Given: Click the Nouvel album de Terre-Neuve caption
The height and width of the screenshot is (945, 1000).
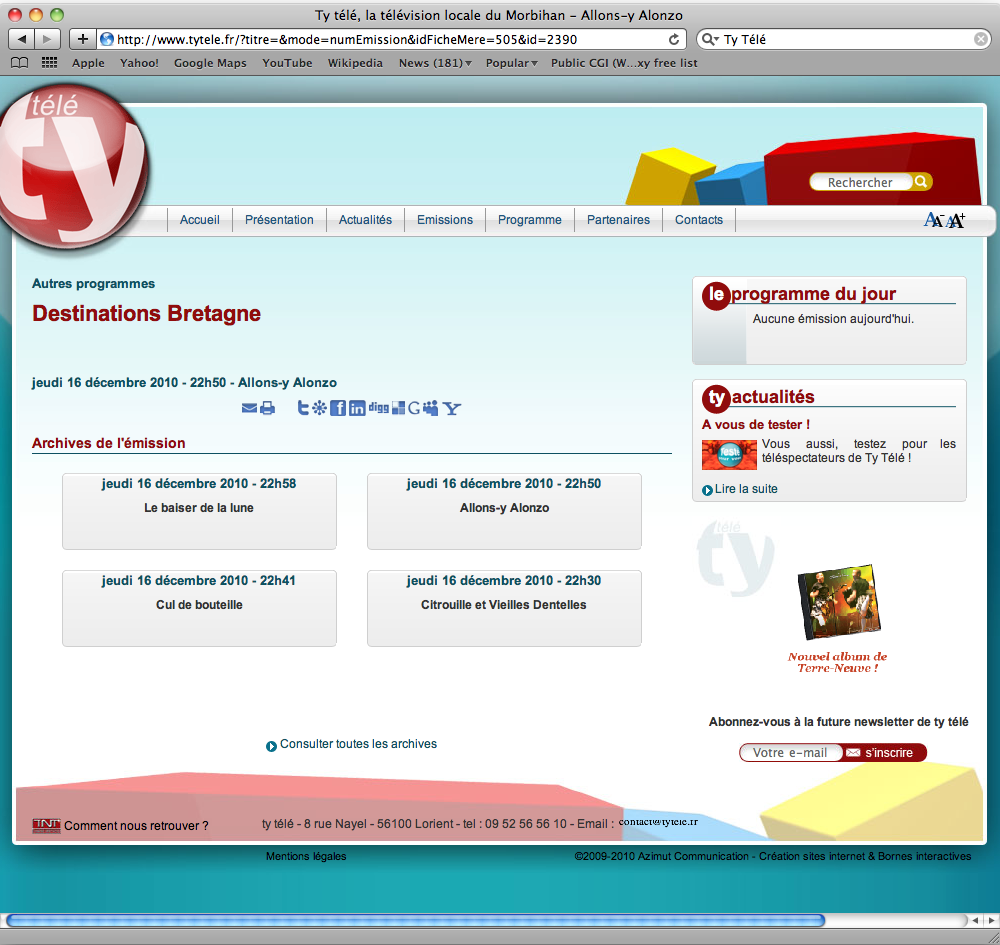Looking at the screenshot, I should [837, 662].
